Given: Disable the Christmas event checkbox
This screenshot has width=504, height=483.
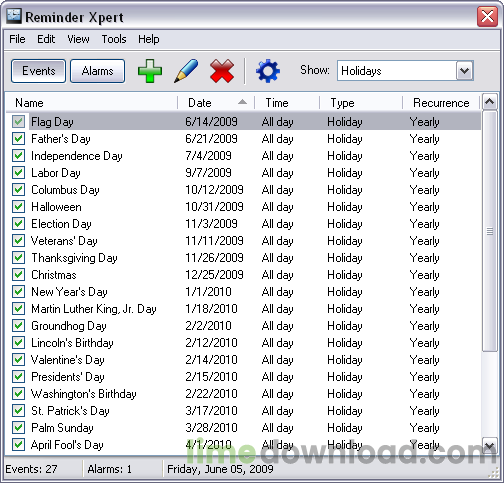Looking at the screenshot, I should [x=18, y=274].
